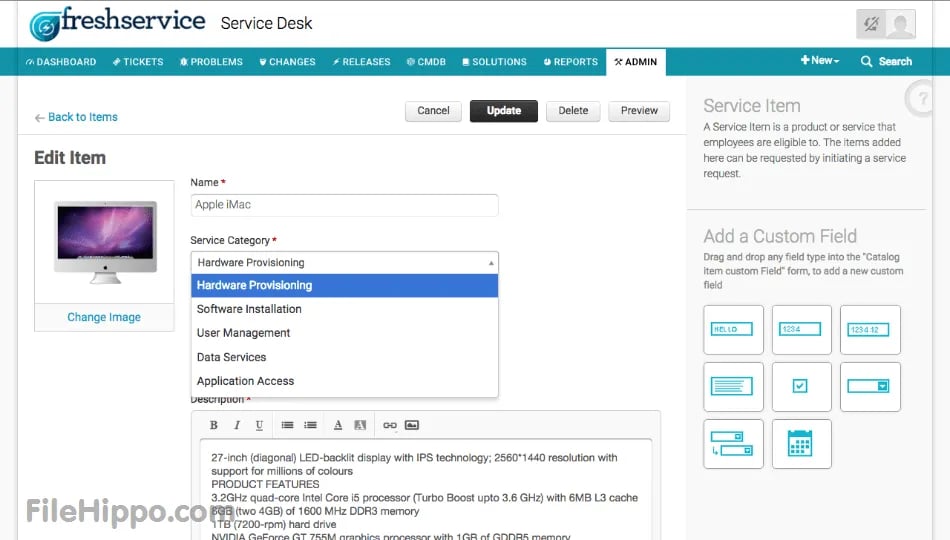This screenshot has width=950, height=540.
Task: Go to the Problems tab
Action: pyautogui.click(x=211, y=62)
